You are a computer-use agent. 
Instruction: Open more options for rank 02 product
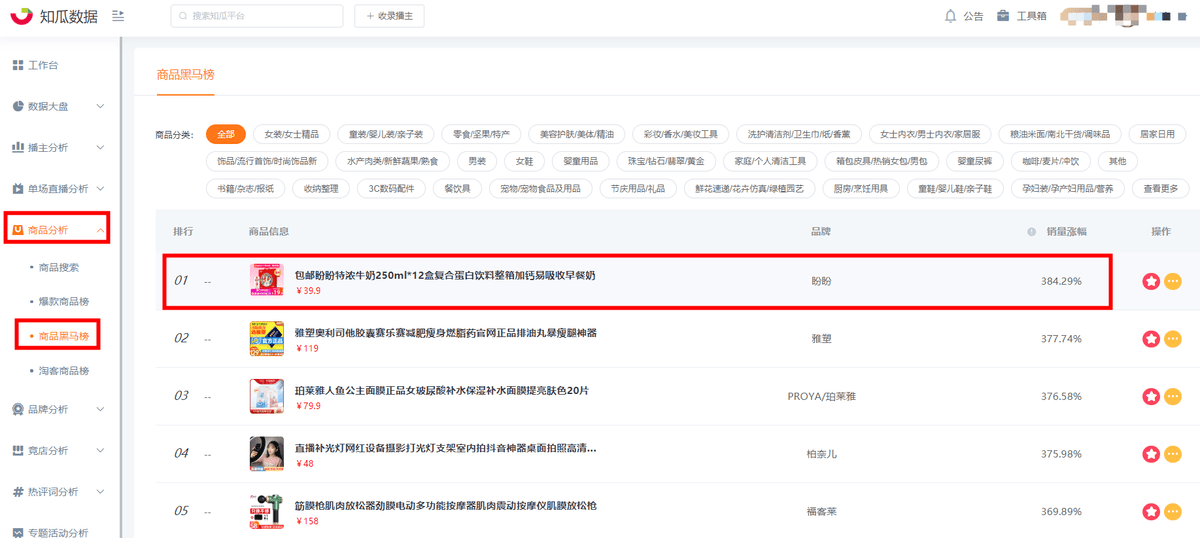click(1173, 339)
